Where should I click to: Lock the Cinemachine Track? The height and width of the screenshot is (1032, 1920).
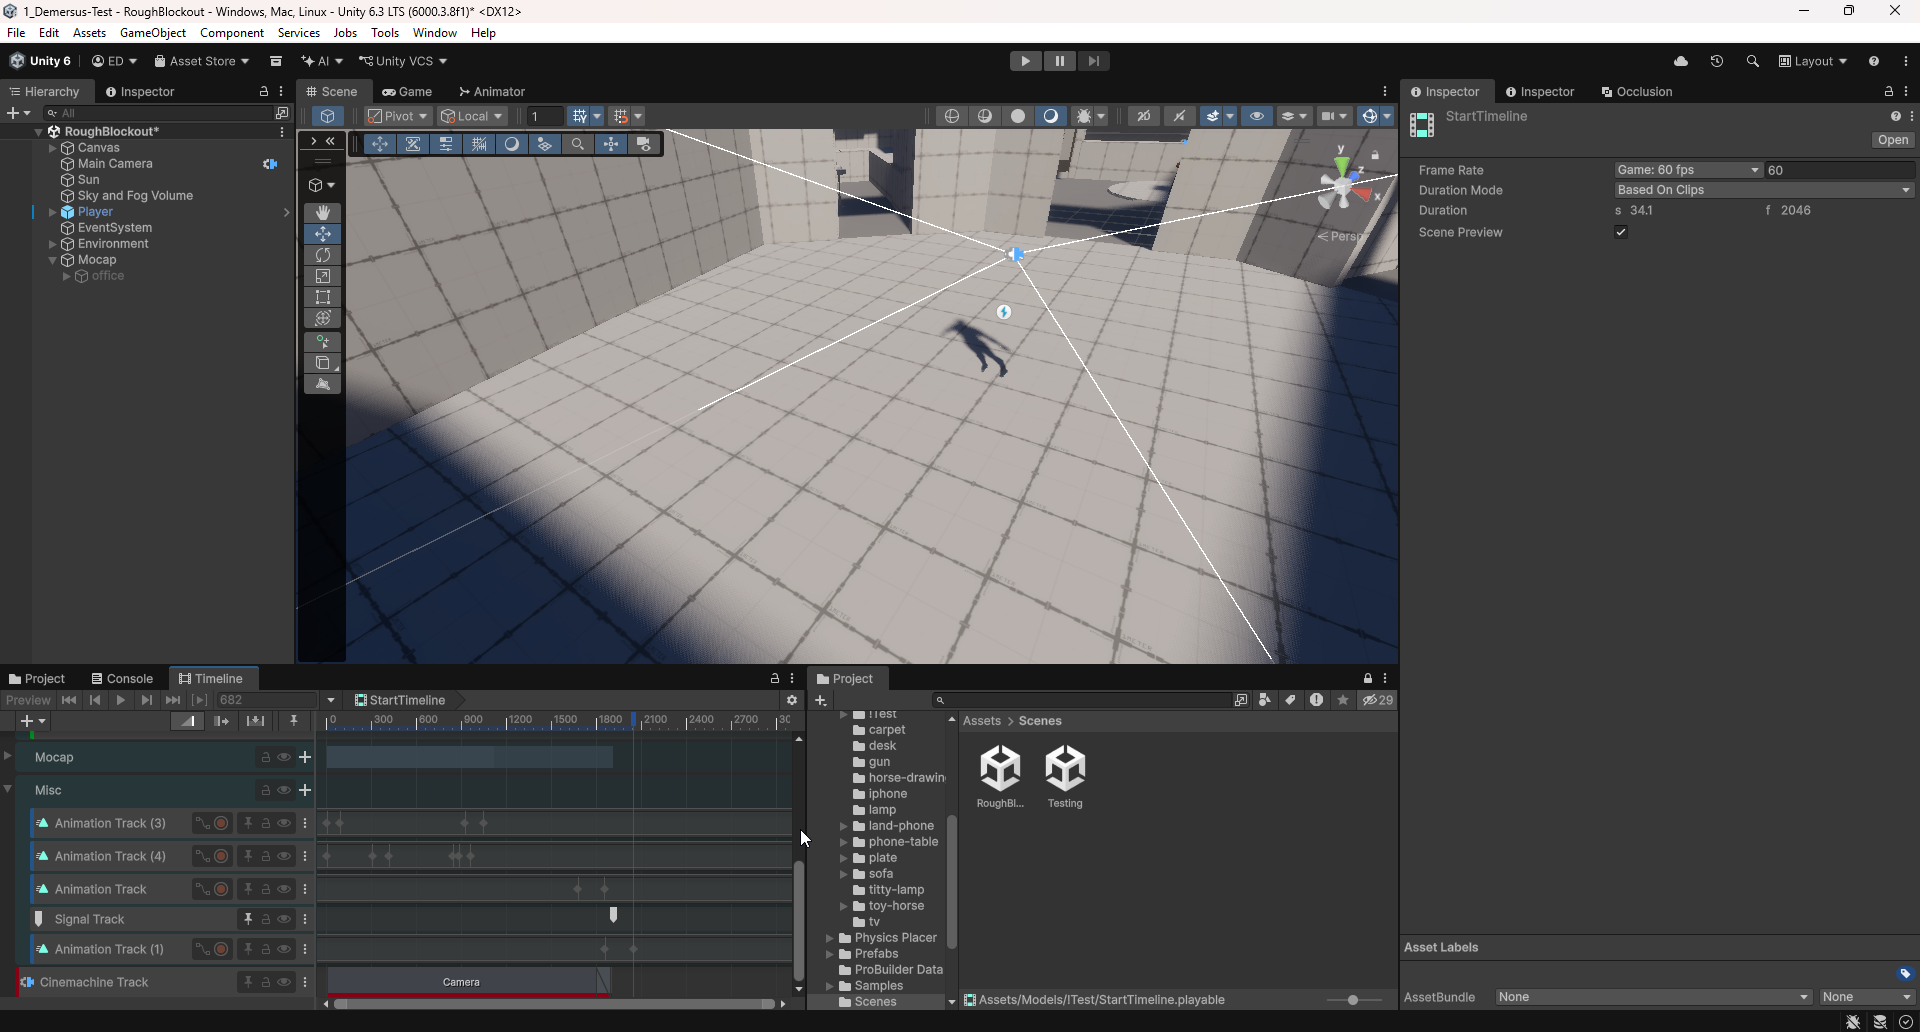(265, 983)
